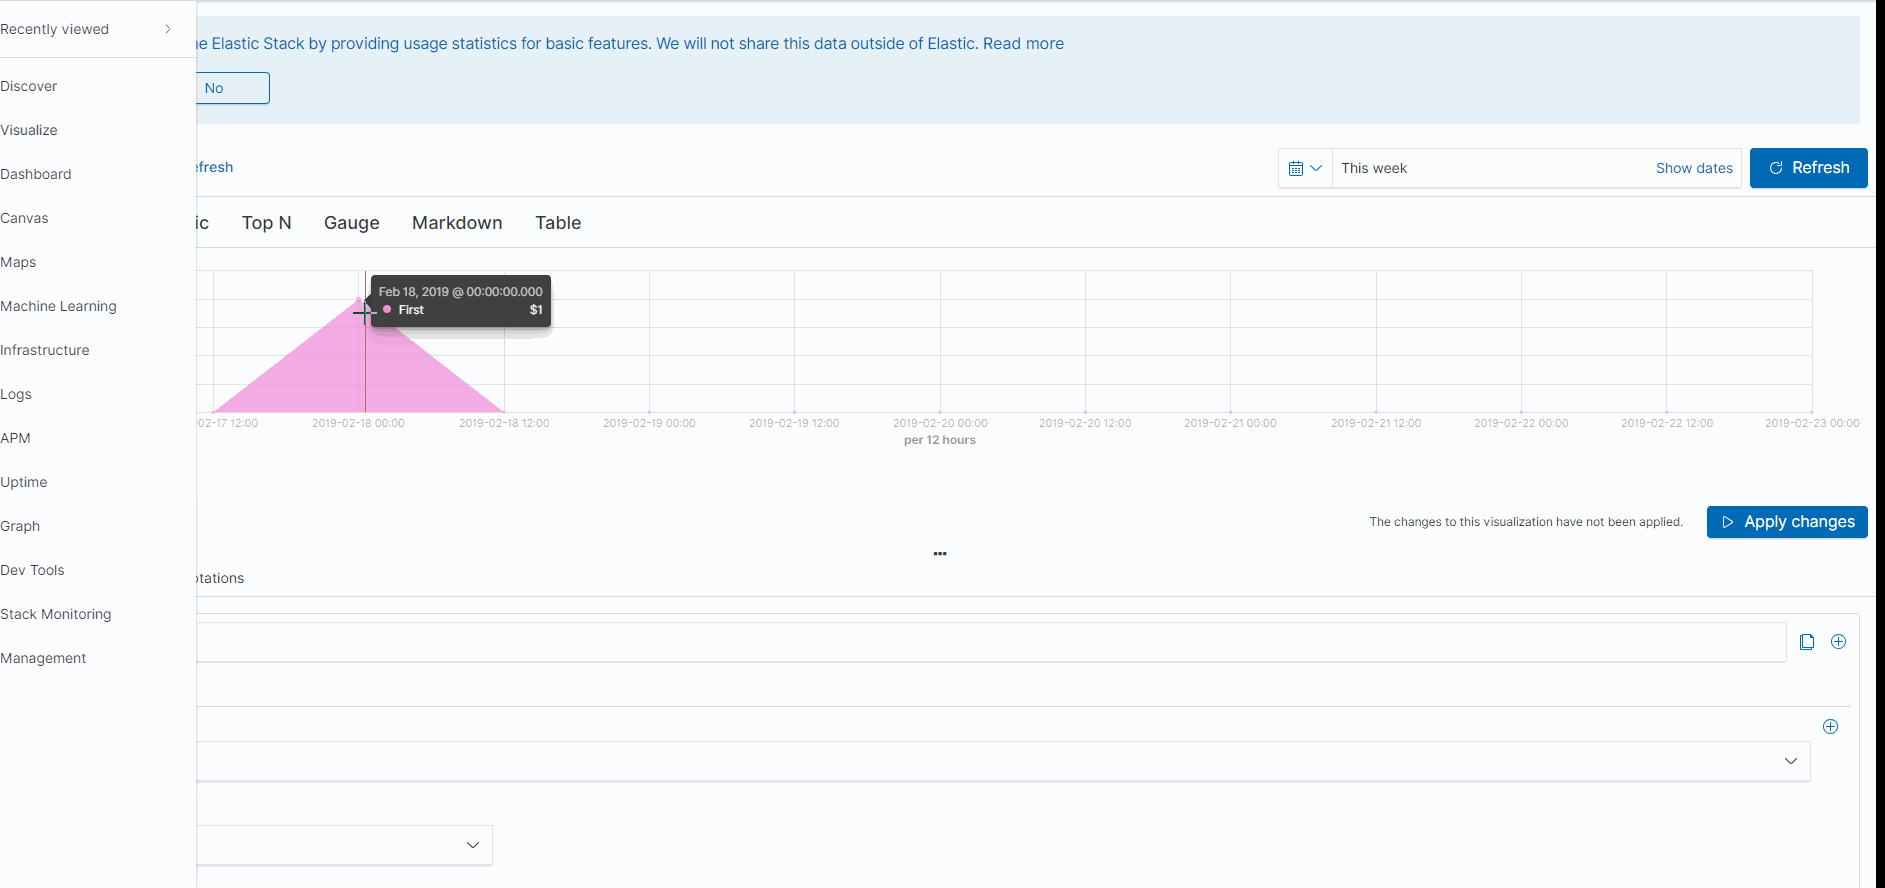Open Stack Monitoring

(56, 614)
